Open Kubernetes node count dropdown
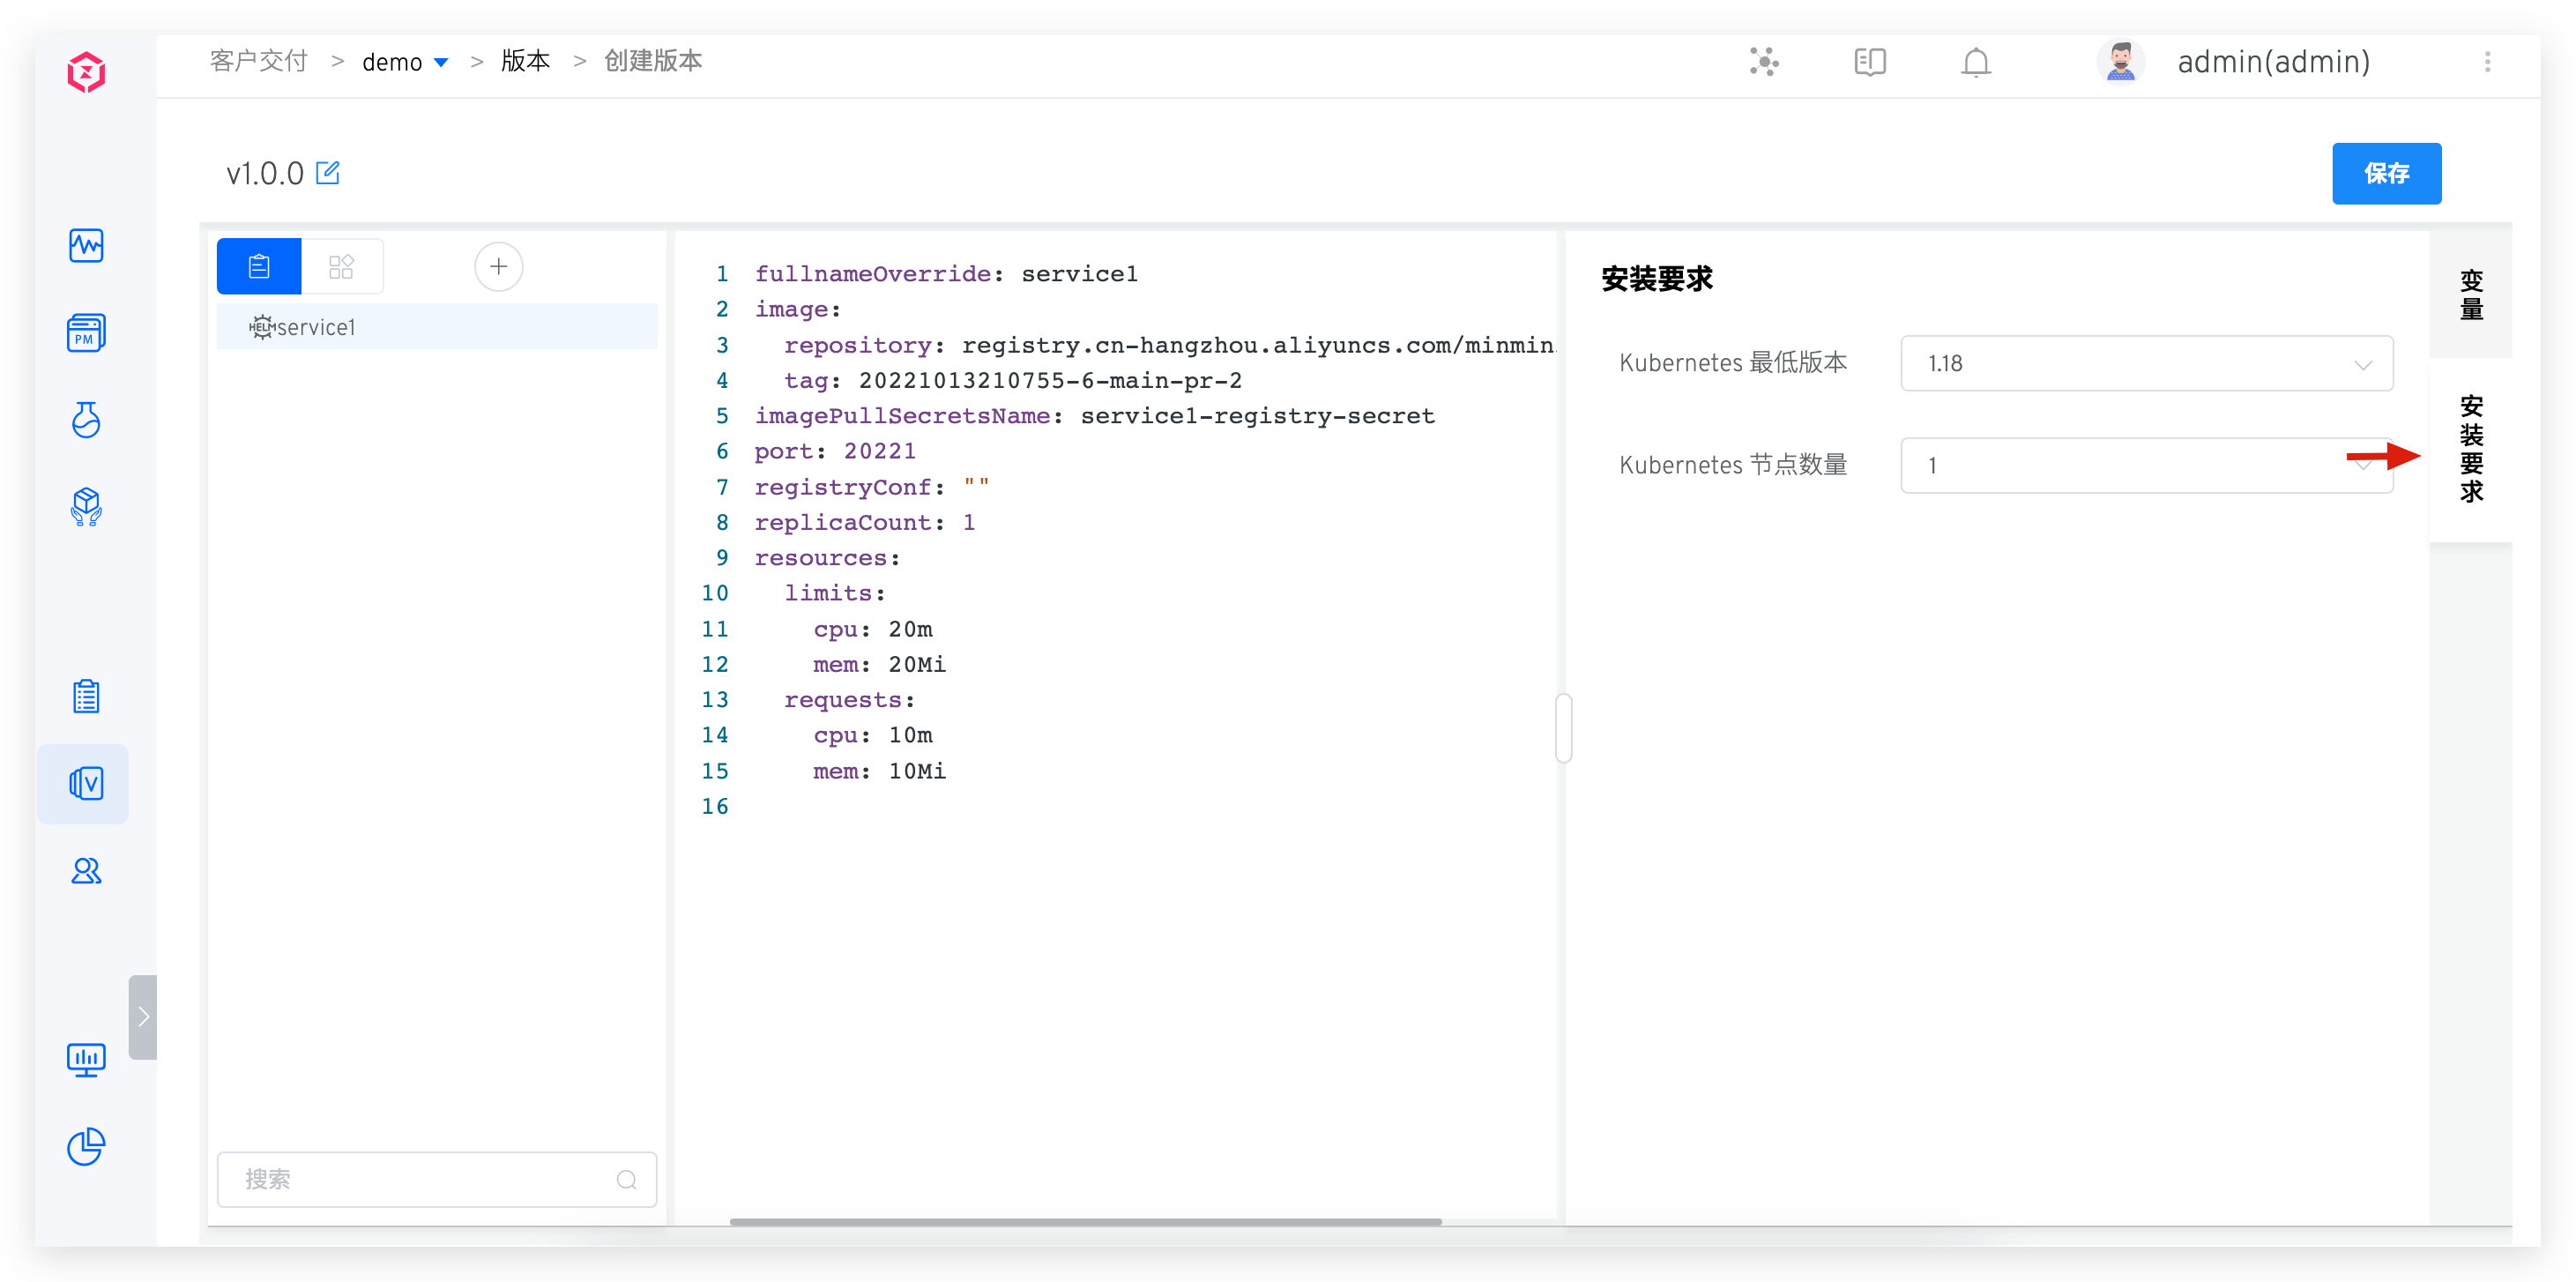 pyautogui.click(x=2146, y=465)
